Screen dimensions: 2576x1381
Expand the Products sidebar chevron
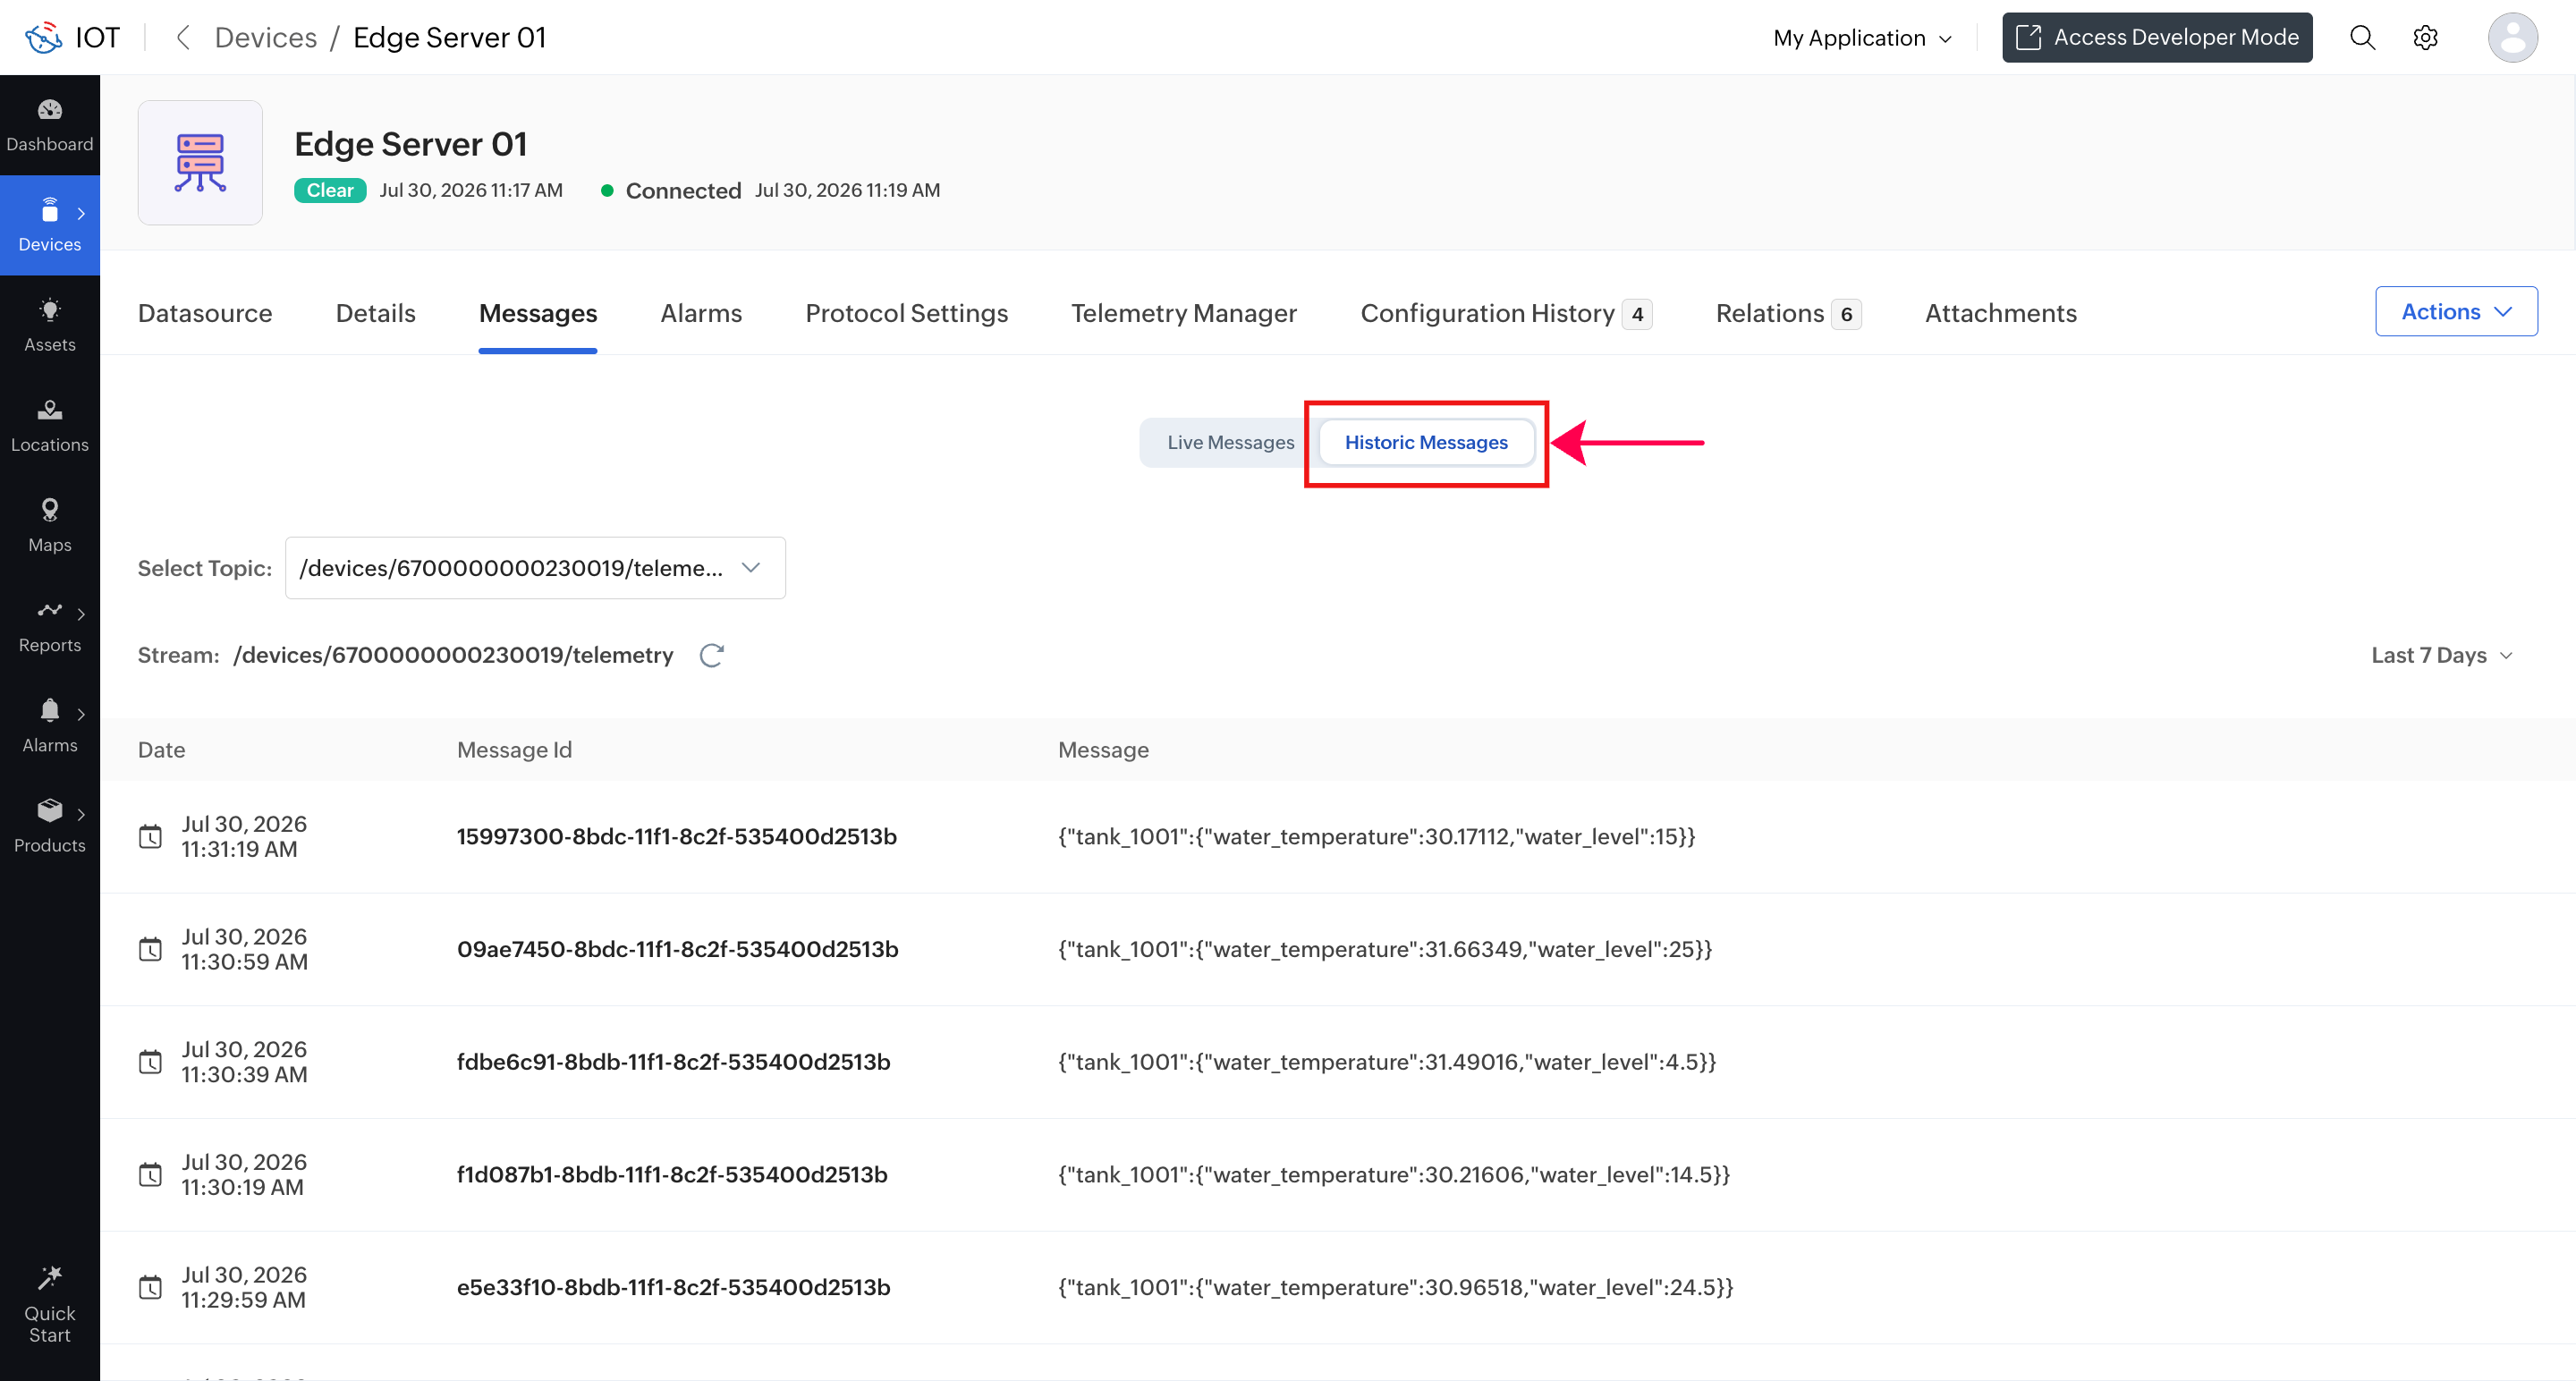[81, 814]
